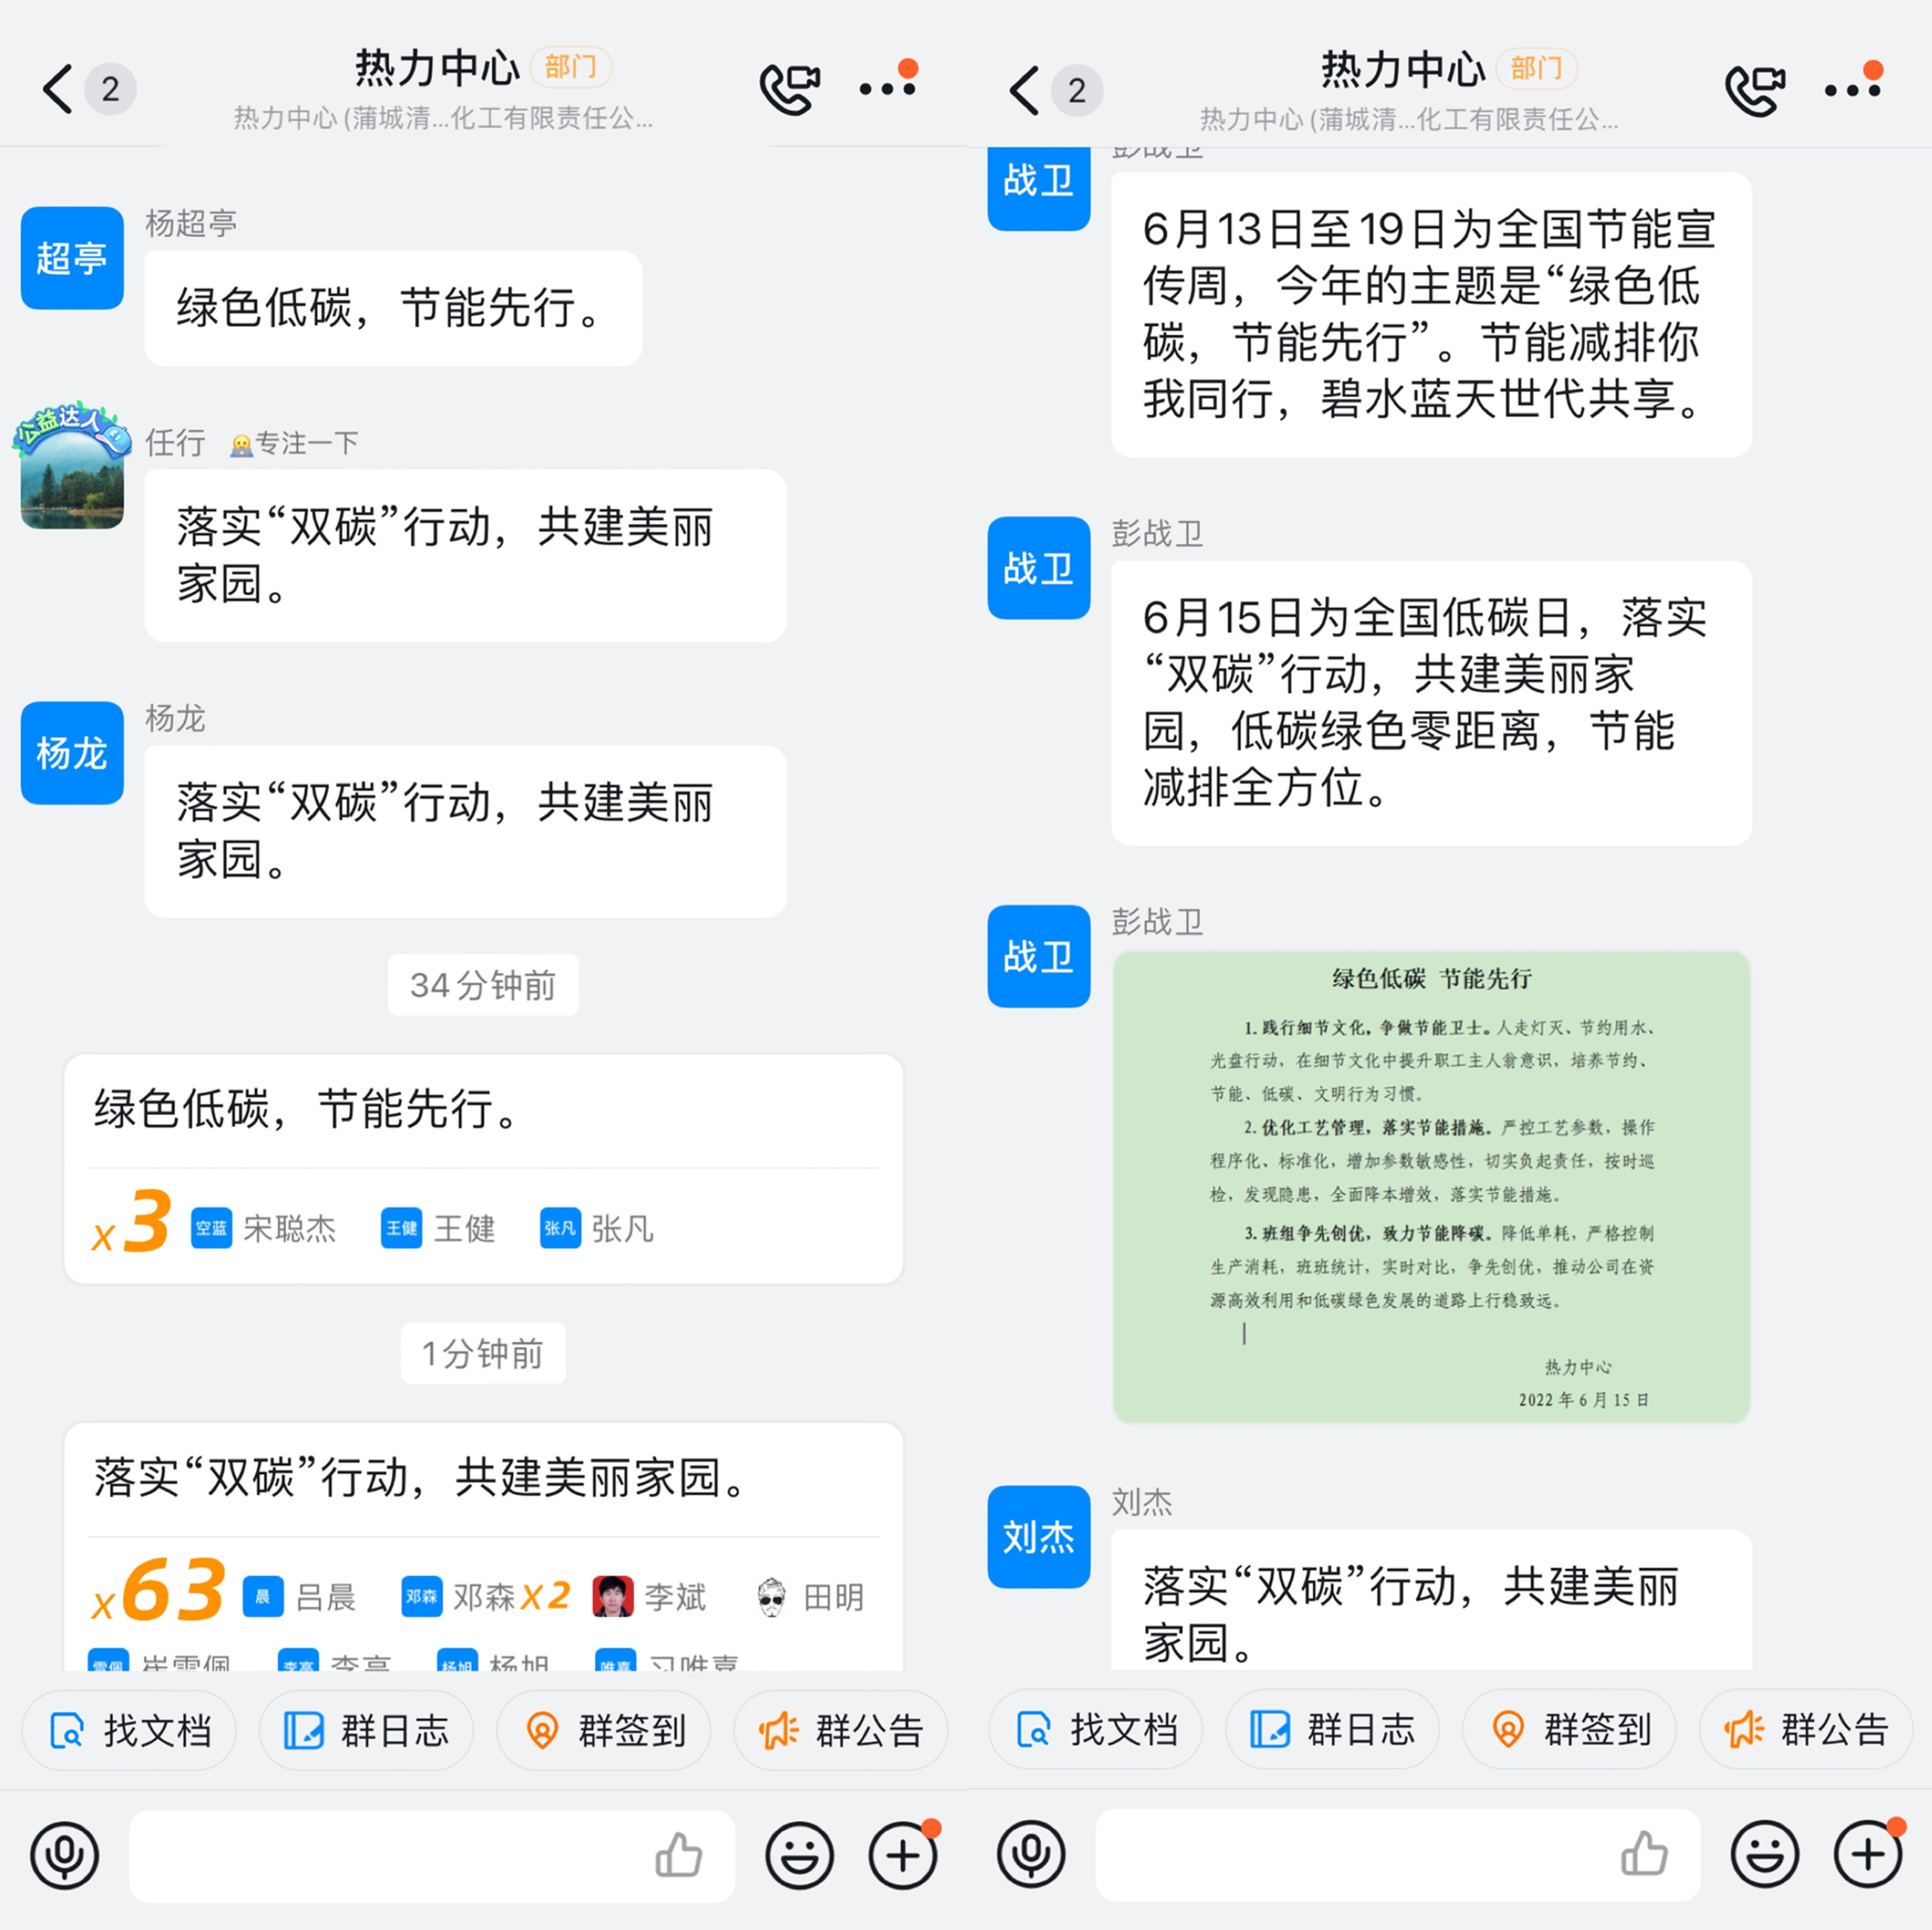Tap the unread count badge 2 in left chat
Viewport: 1932px width, 1930px height.
coord(110,89)
